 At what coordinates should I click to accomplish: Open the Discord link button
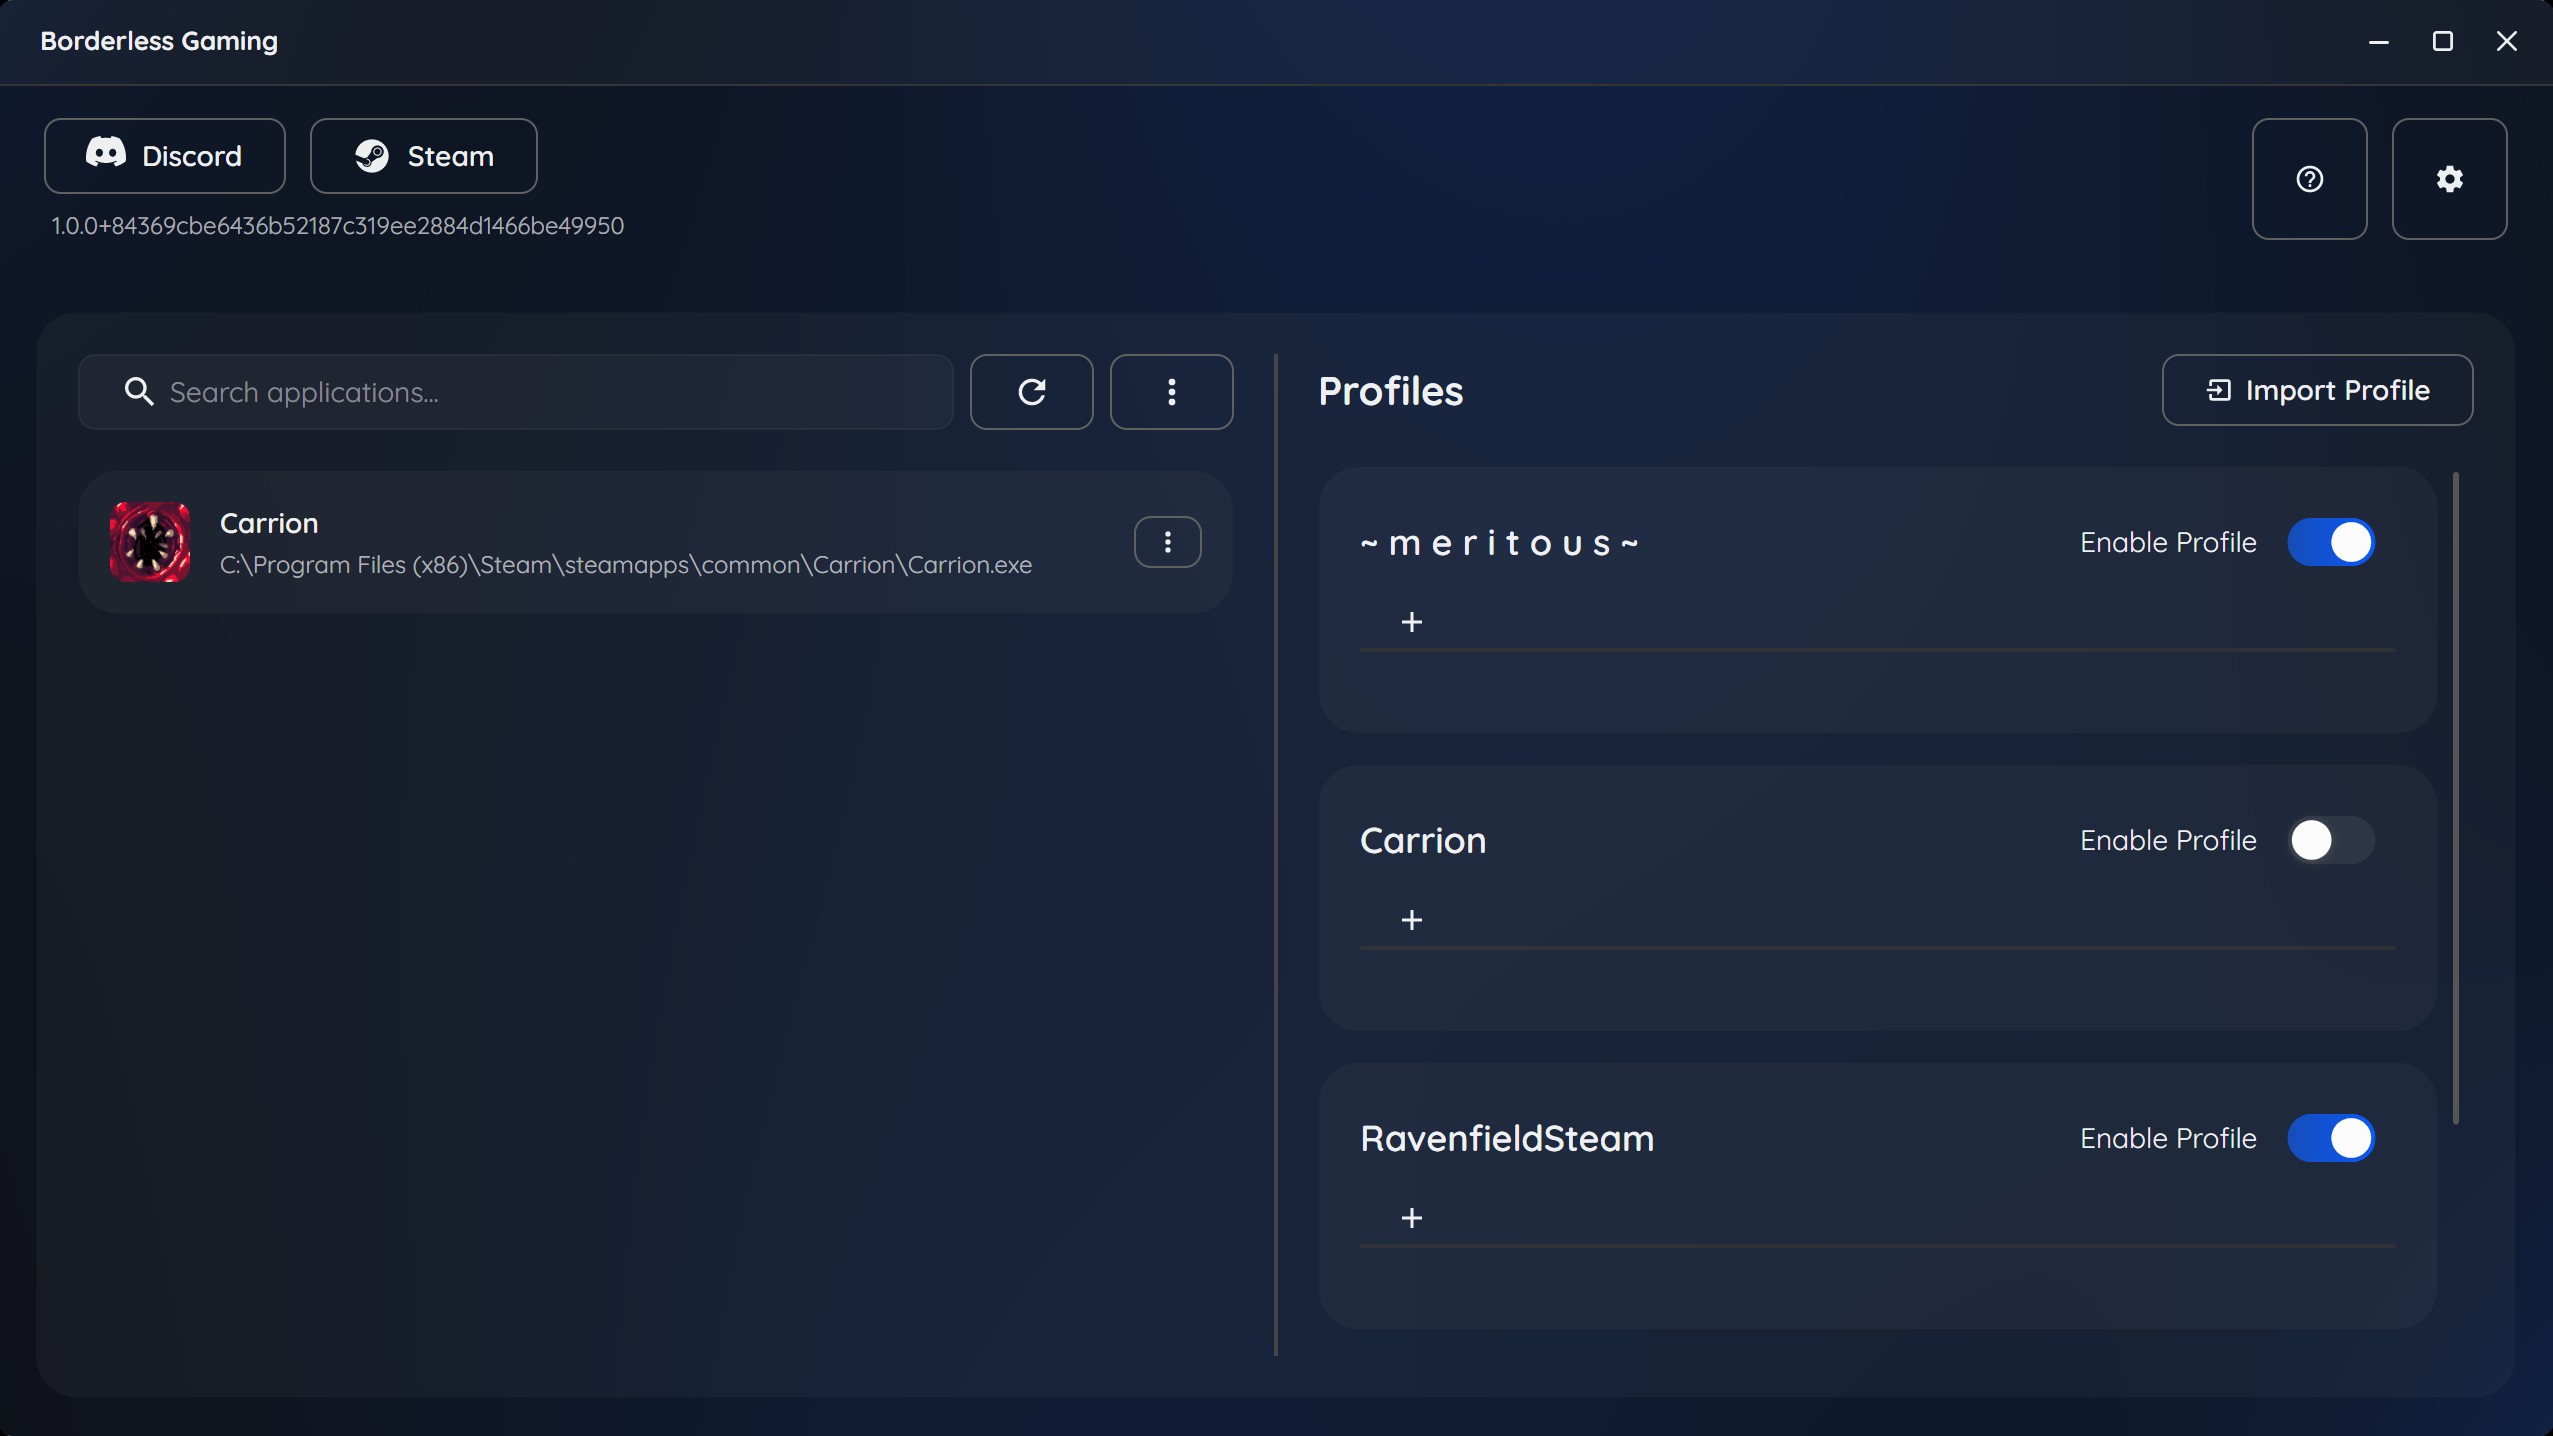tap(165, 156)
